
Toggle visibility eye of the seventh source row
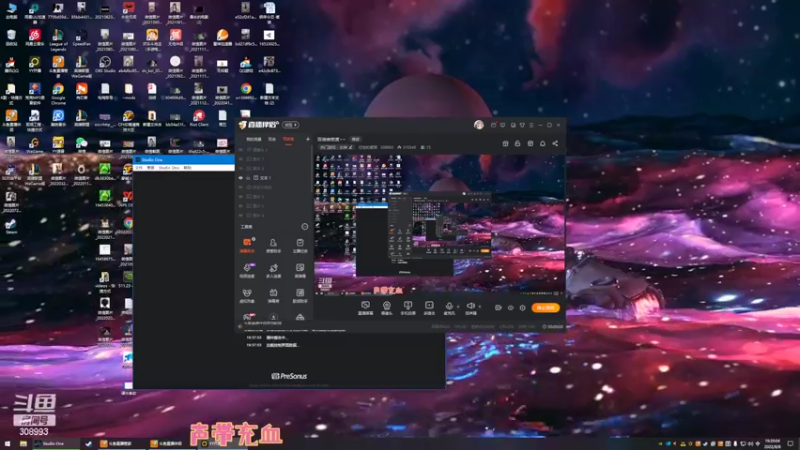(241, 206)
